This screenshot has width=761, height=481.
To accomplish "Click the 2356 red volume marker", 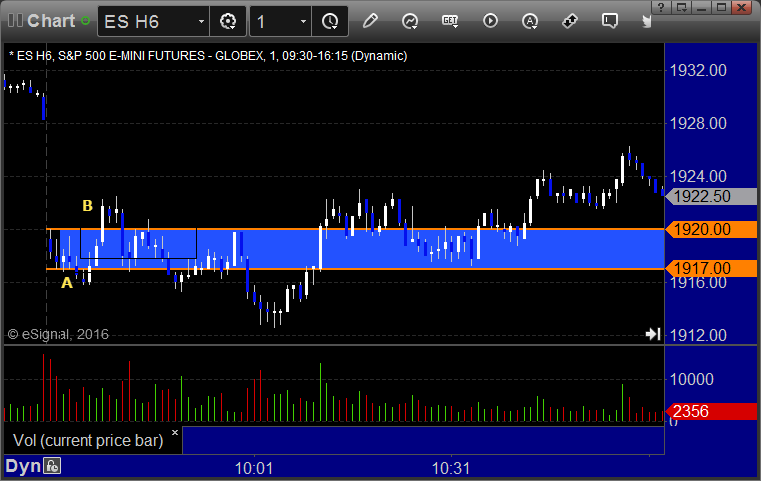I will [x=711, y=411].
